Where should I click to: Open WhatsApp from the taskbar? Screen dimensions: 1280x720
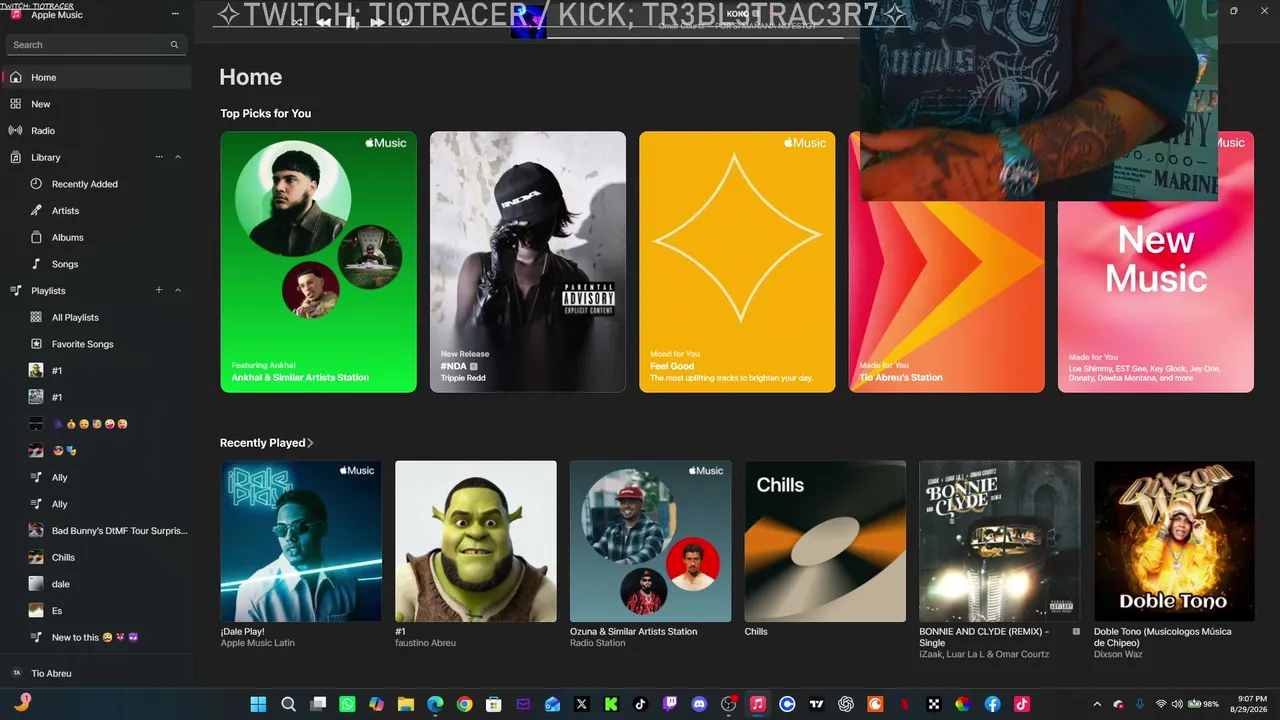(x=347, y=704)
